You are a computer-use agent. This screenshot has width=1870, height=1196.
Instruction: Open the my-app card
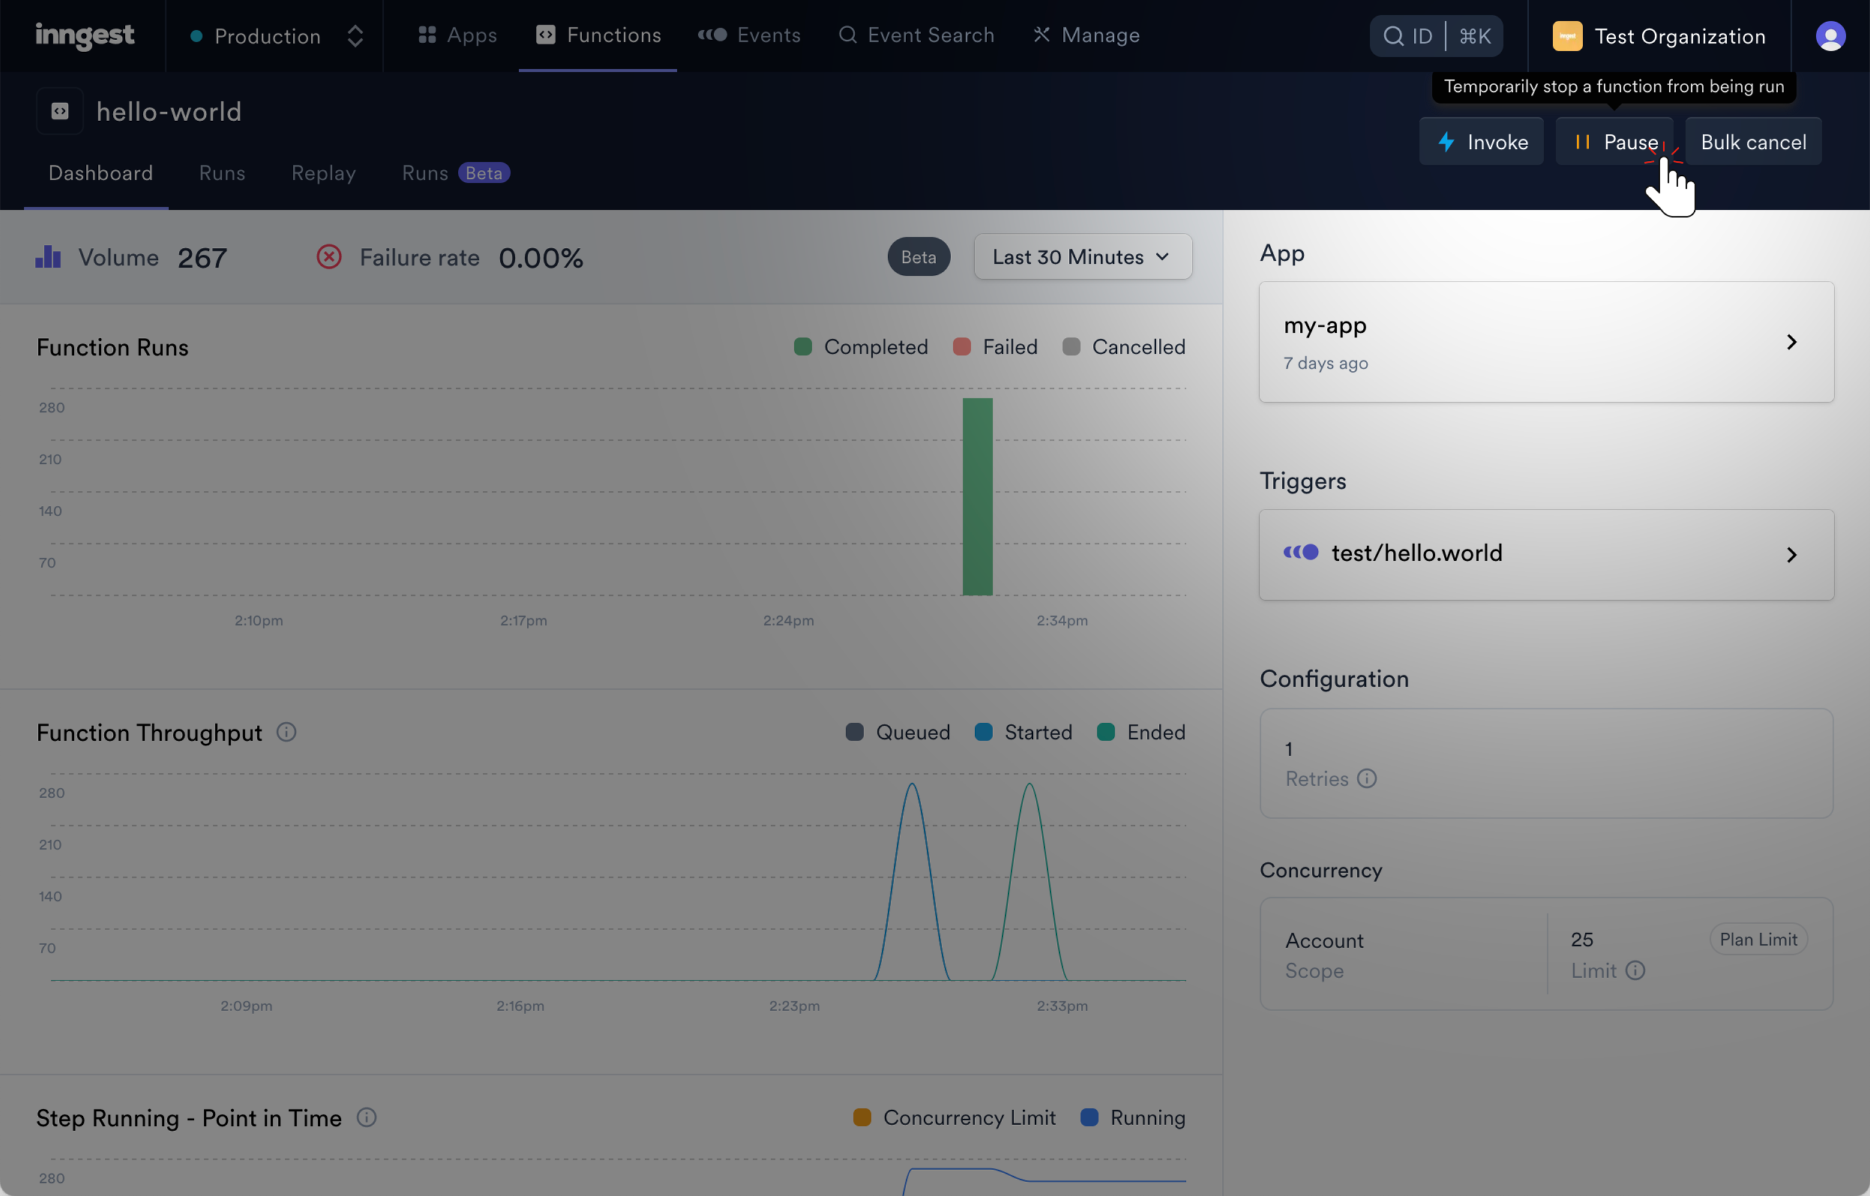tap(1546, 342)
